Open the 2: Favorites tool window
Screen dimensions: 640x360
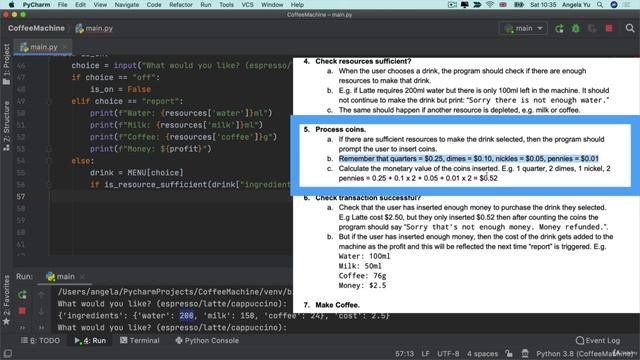click(x=6, y=300)
